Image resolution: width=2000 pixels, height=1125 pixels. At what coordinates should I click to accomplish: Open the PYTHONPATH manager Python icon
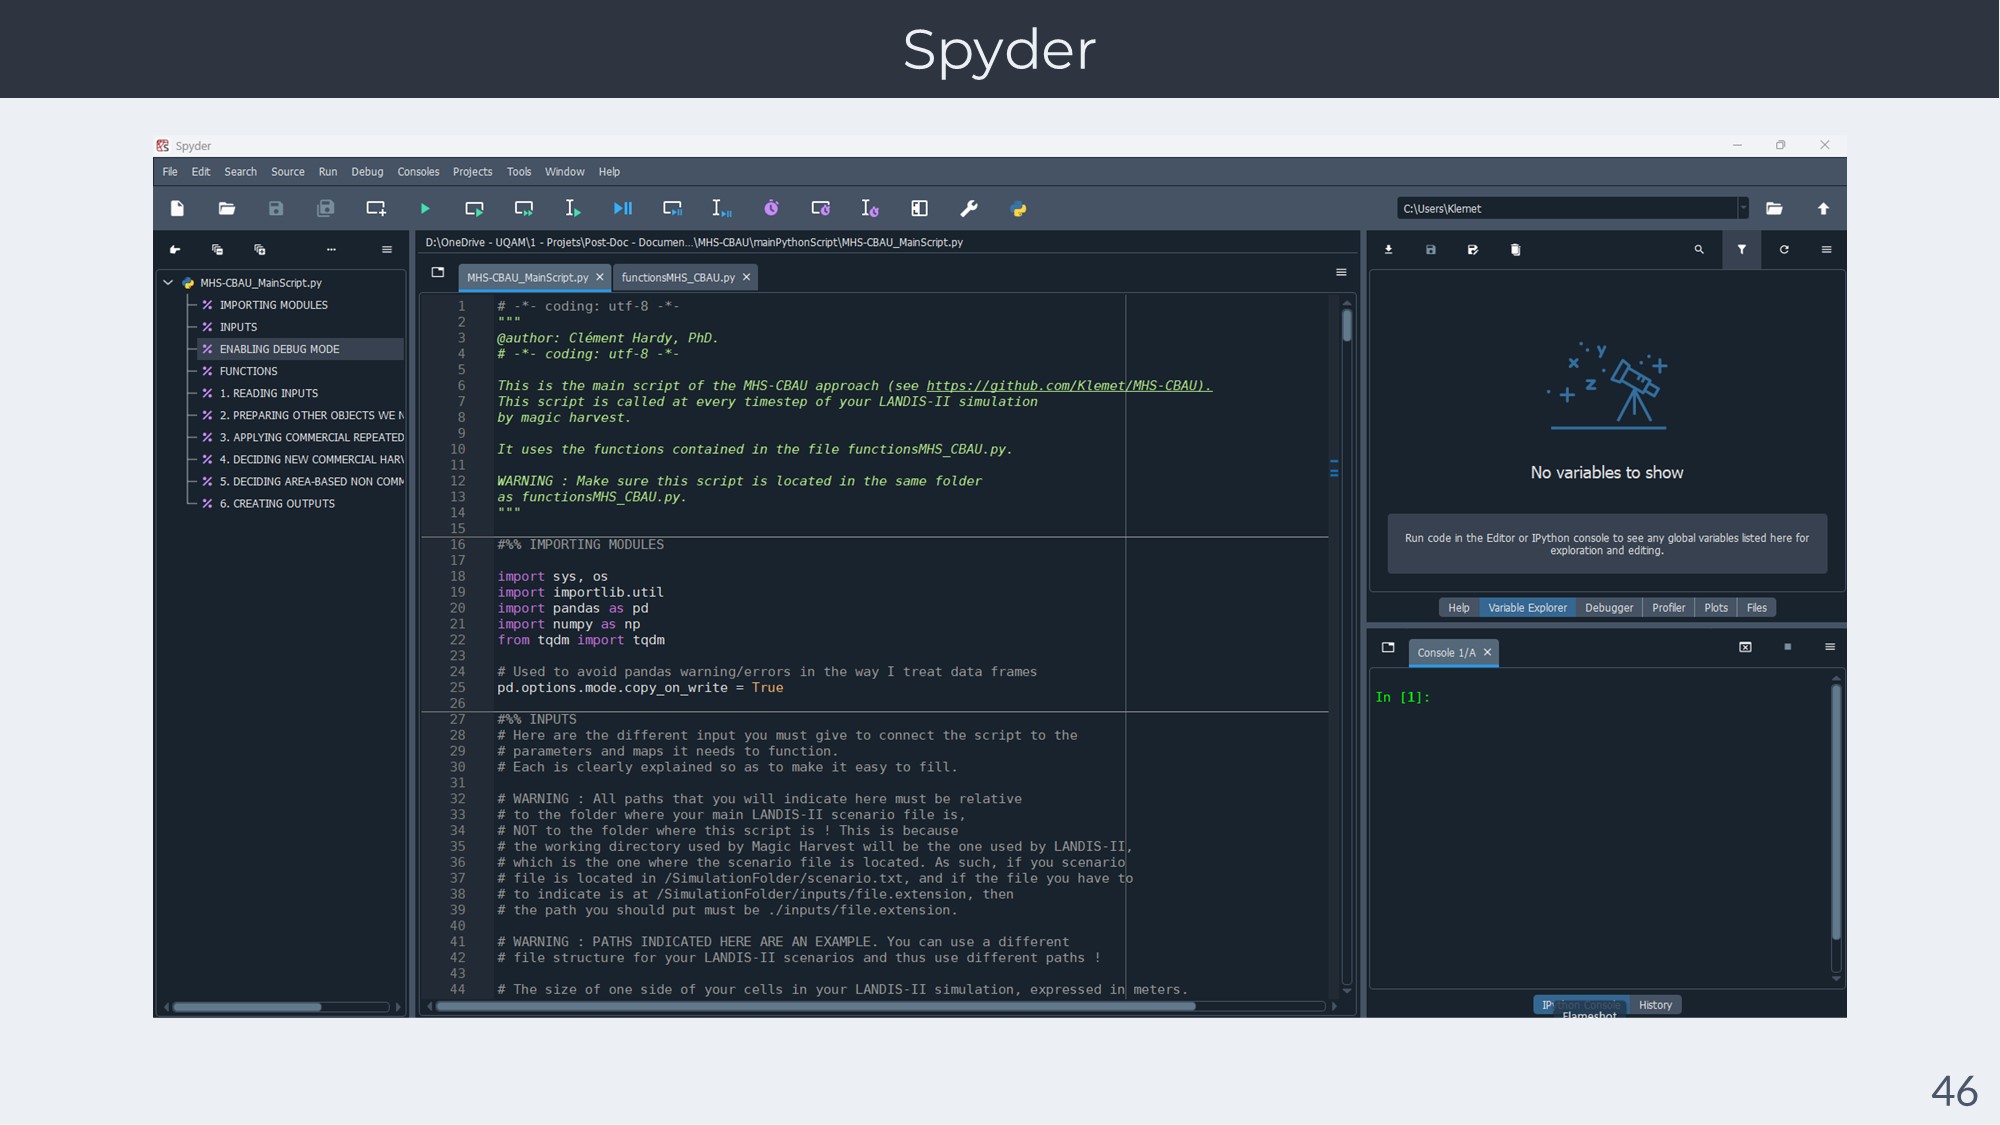[1018, 209]
